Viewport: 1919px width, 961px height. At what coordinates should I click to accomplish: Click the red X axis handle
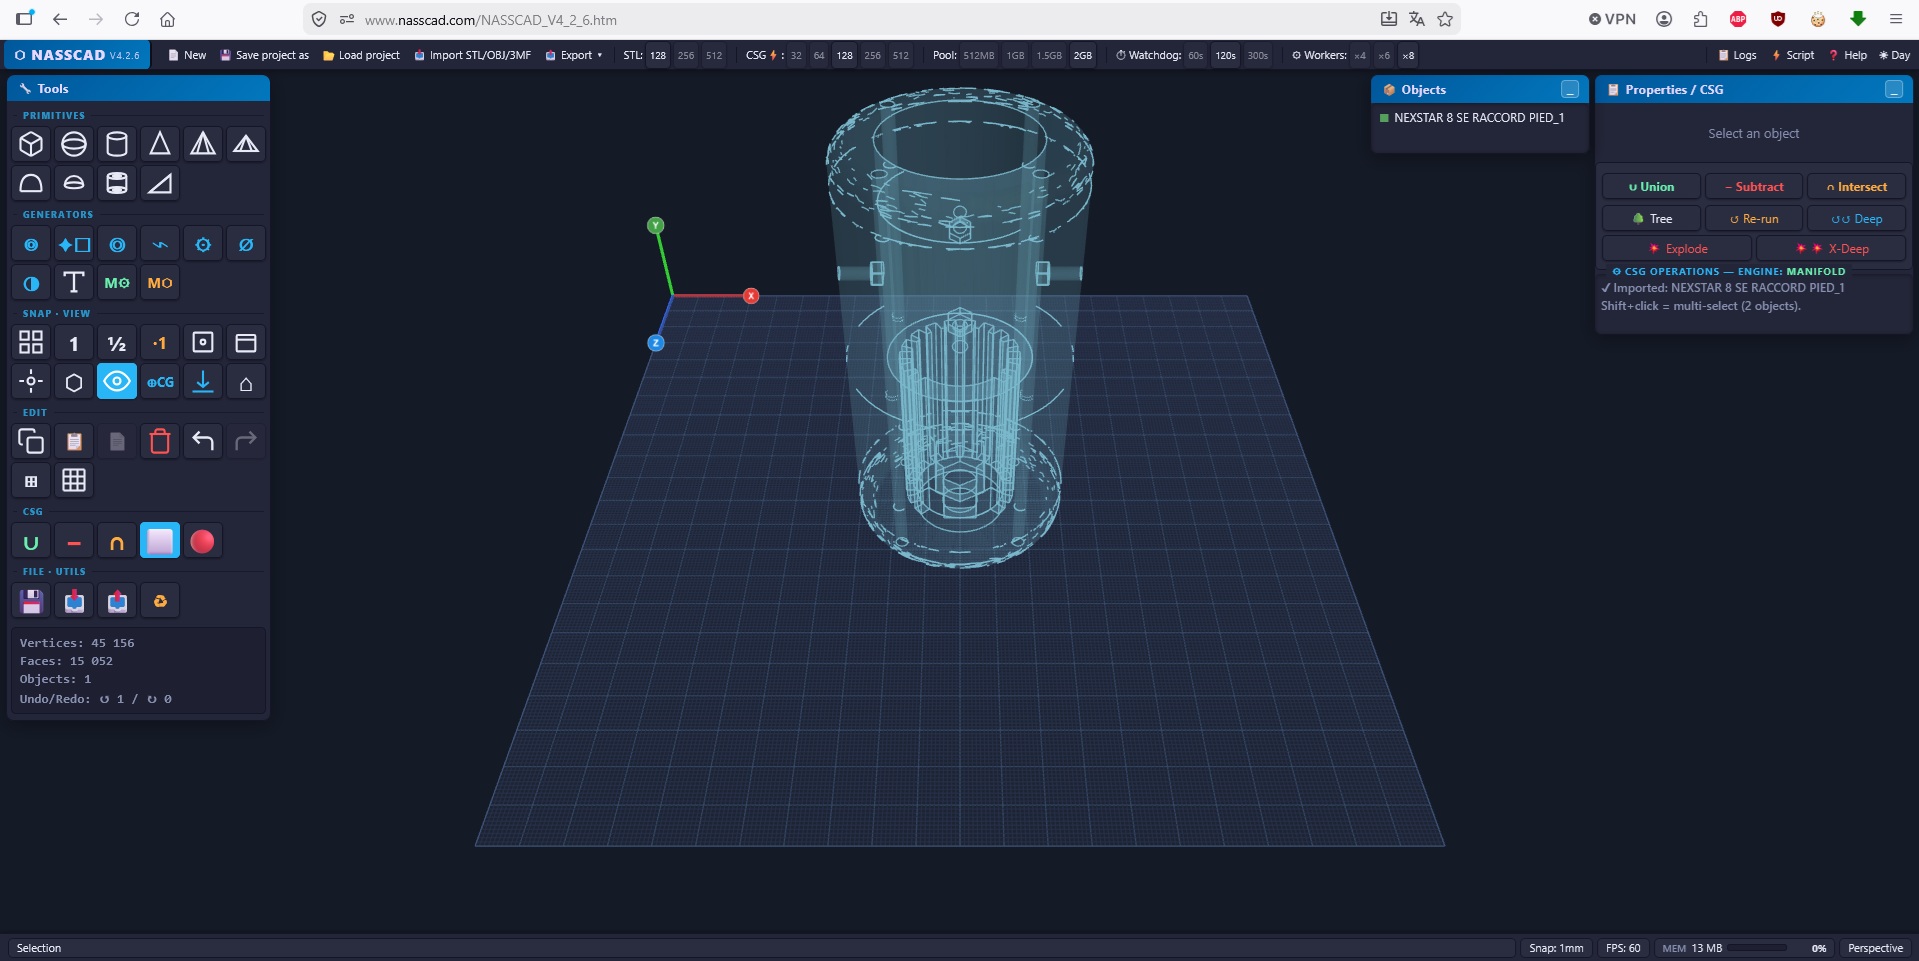pos(751,296)
